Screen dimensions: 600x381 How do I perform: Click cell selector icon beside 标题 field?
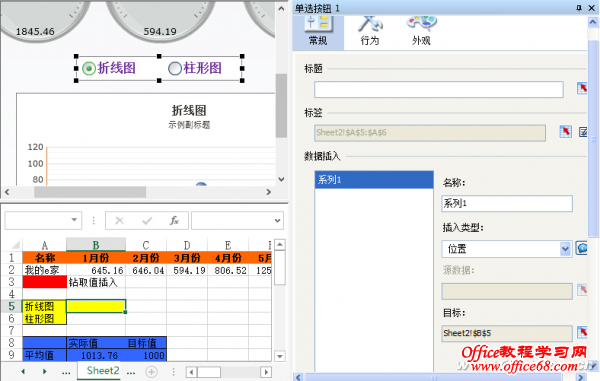(x=582, y=88)
